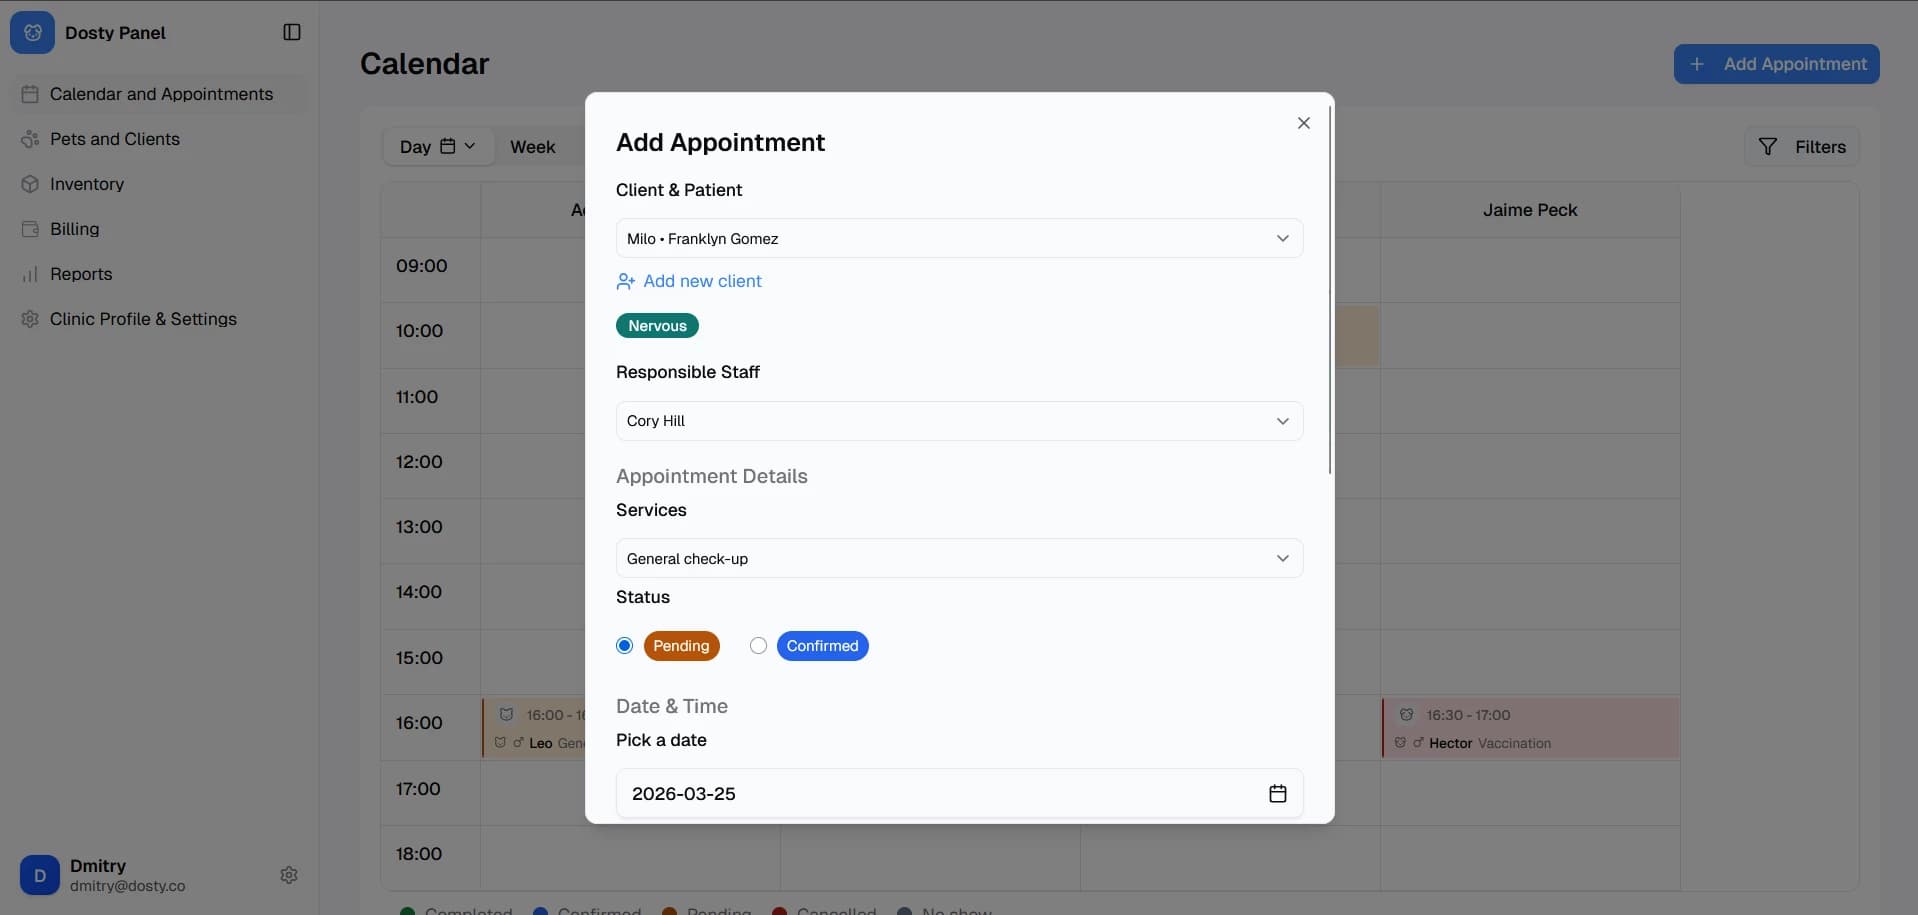Expand the Day view dropdown

pyautogui.click(x=436, y=147)
